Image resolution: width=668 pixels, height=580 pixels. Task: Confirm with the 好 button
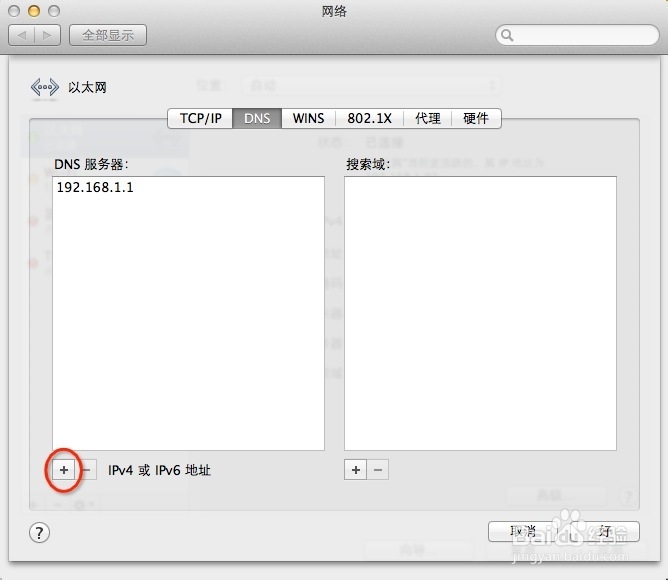605,531
